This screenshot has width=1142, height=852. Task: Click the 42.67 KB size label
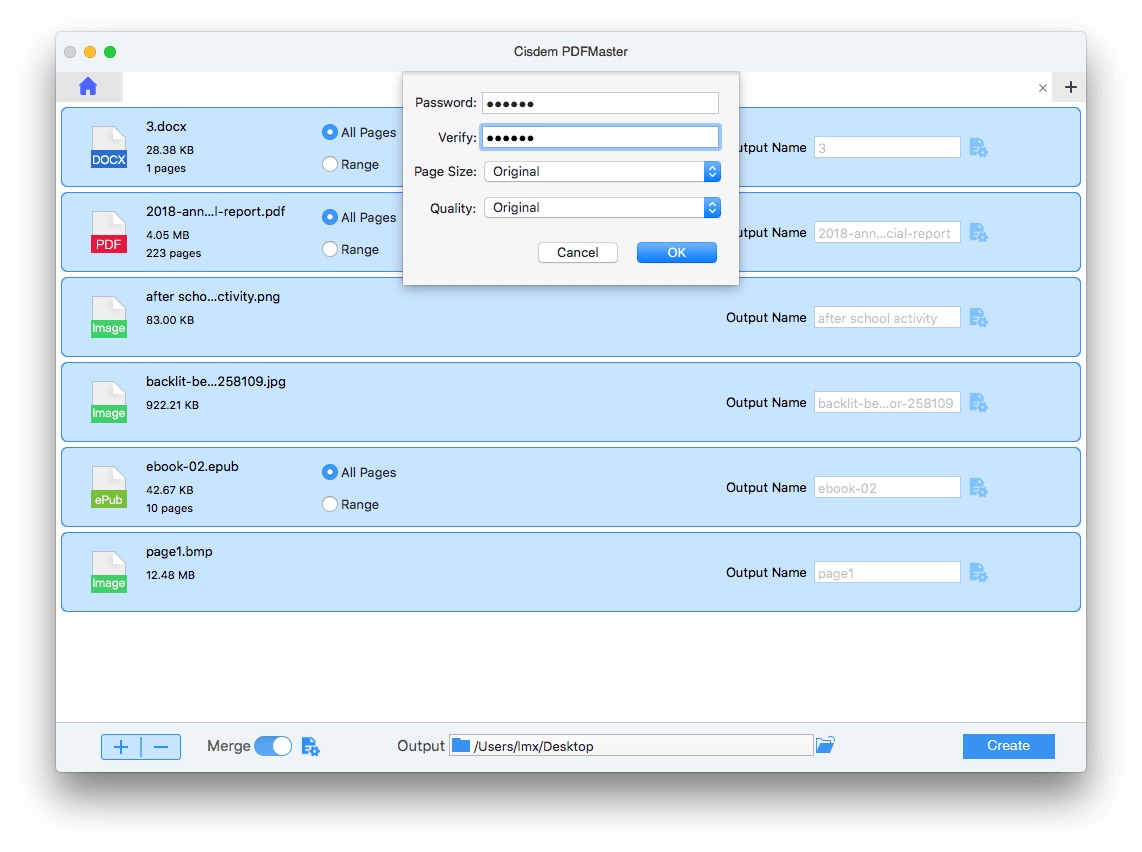(x=170, y=490)
